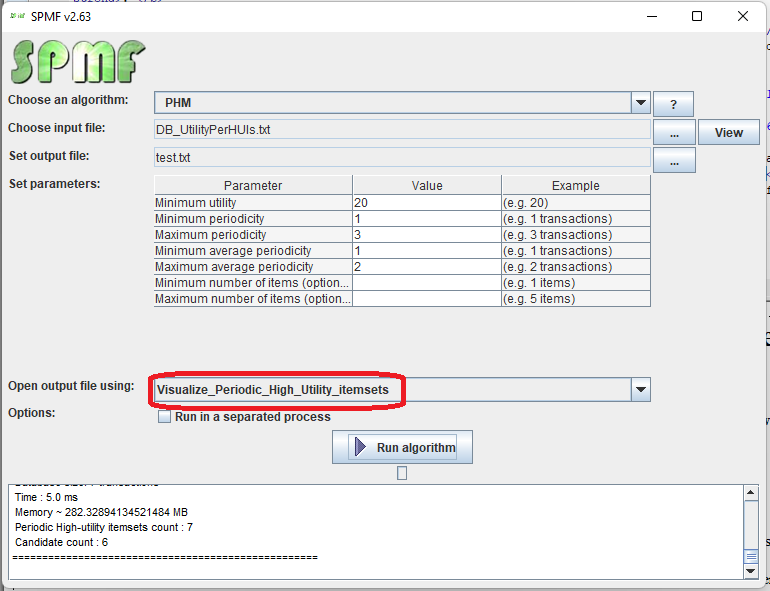Click the SPMF logo image
Viewport: 770px width, 591px height.
77,61
